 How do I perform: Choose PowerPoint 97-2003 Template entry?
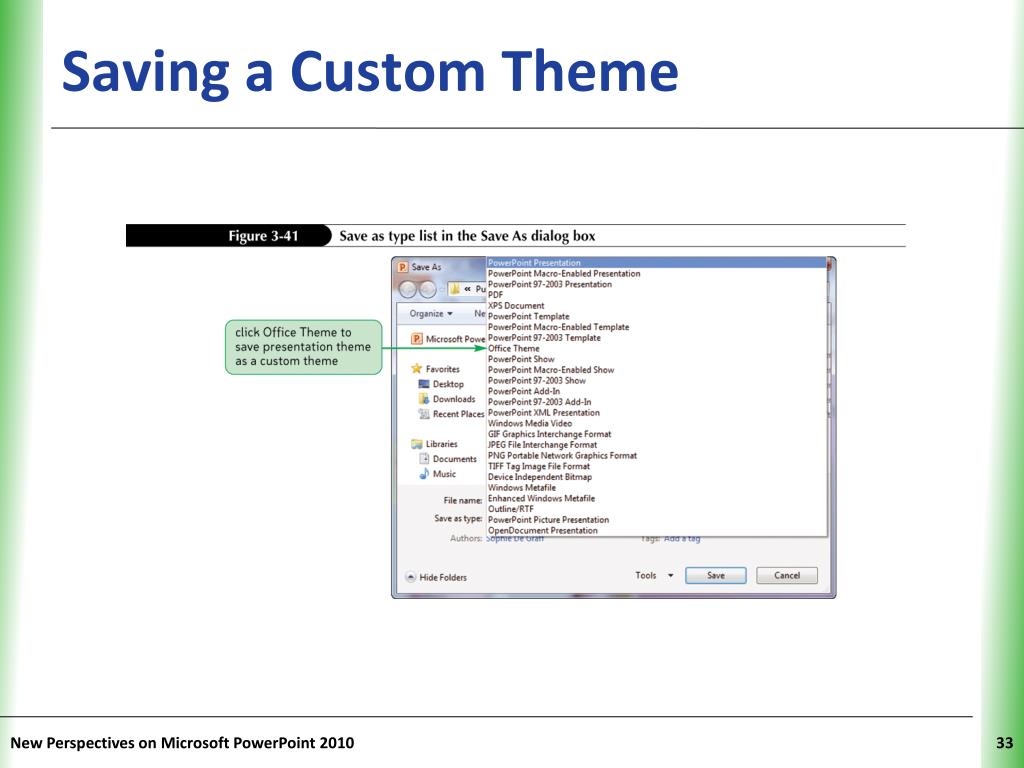click(x=656, y=338)
